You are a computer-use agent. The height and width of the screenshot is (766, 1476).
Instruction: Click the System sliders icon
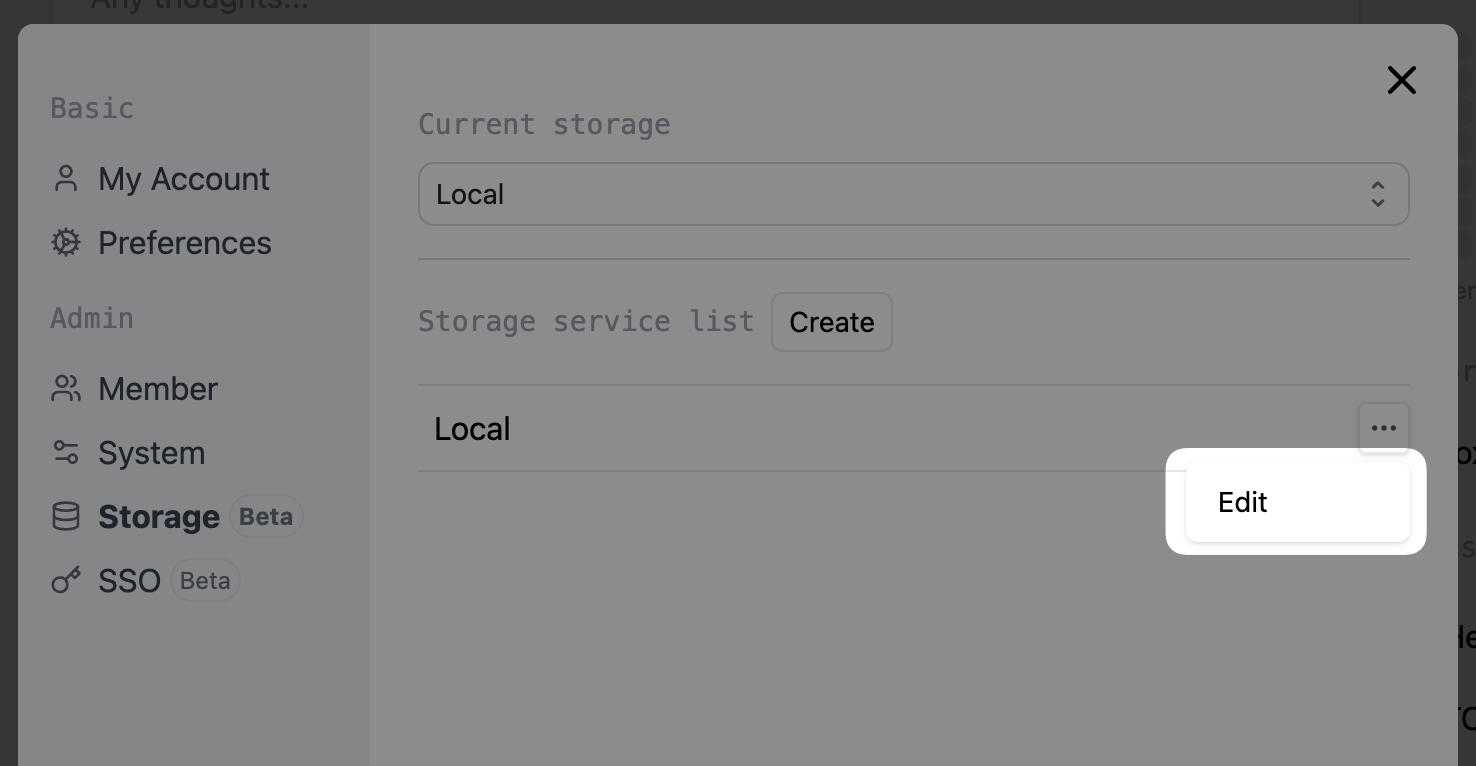[66, 453]
